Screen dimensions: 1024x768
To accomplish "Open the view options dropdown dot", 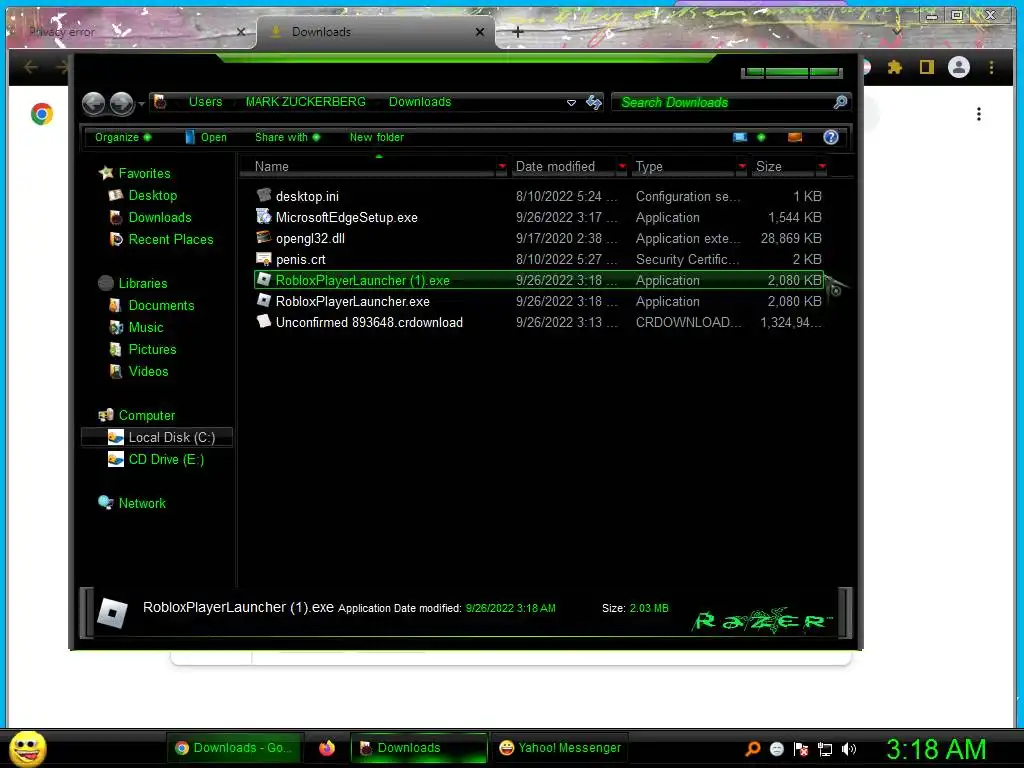I will pos(761,137).
